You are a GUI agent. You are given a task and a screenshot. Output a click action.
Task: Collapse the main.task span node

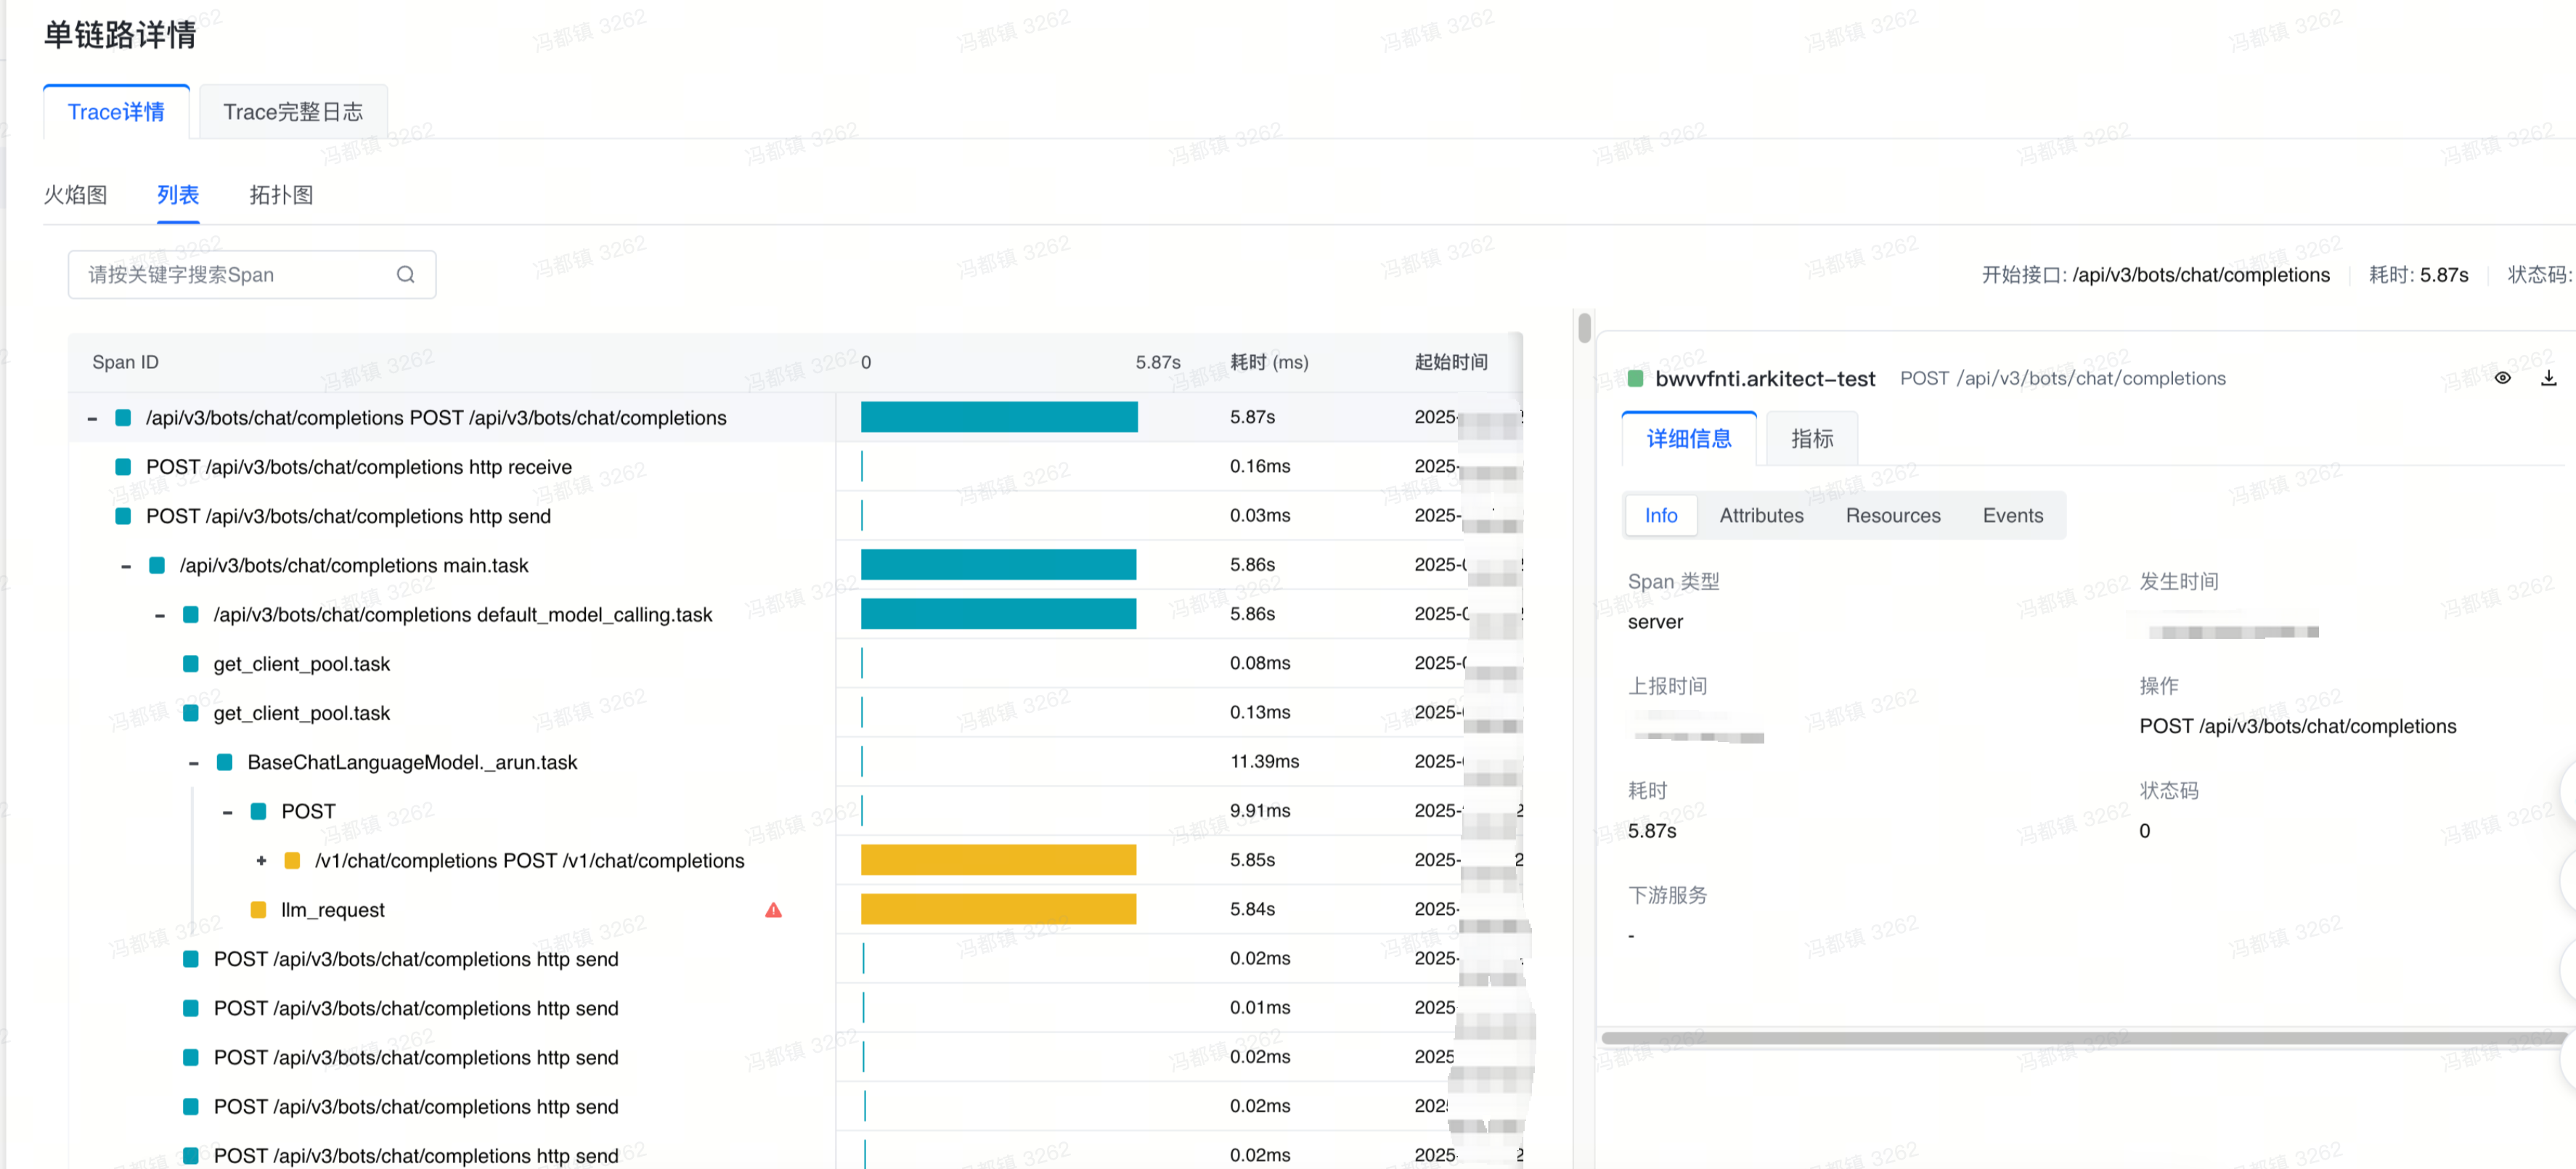[126, 566]
